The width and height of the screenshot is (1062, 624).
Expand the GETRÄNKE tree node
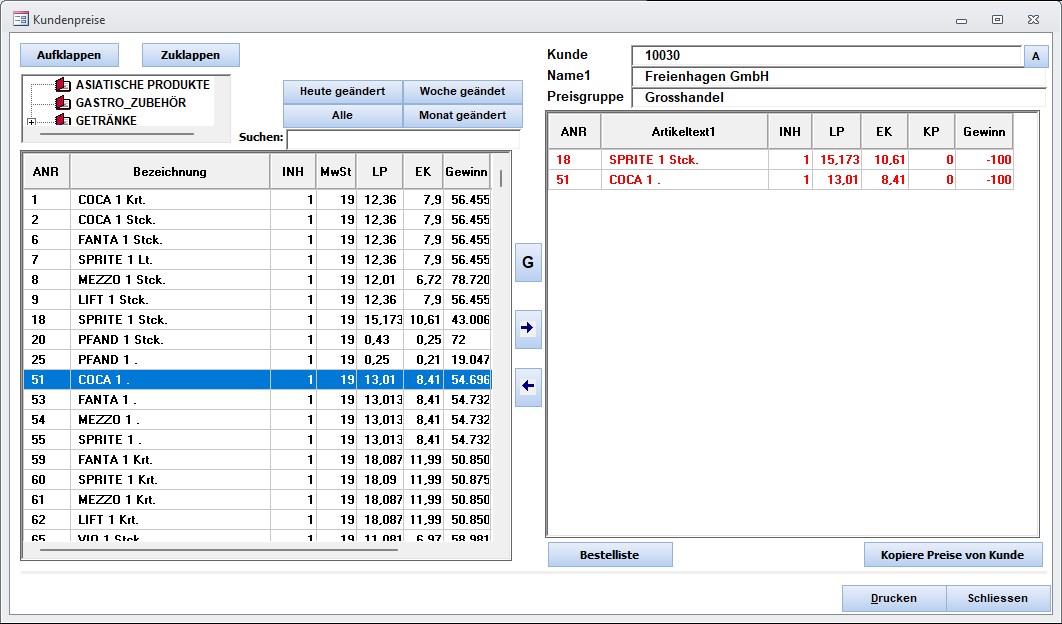[x=32, y=122]
